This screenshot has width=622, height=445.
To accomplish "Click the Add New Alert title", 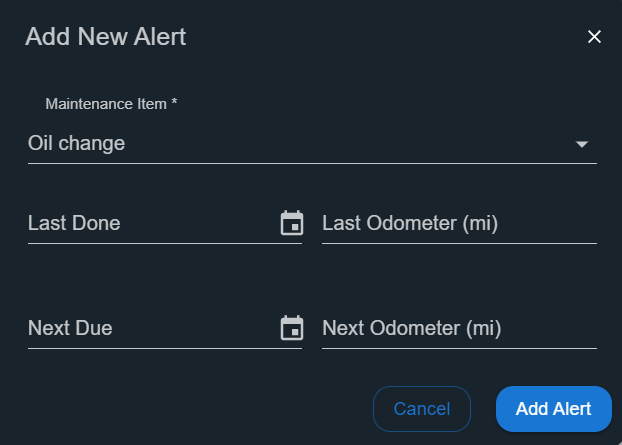I will 106,36.
